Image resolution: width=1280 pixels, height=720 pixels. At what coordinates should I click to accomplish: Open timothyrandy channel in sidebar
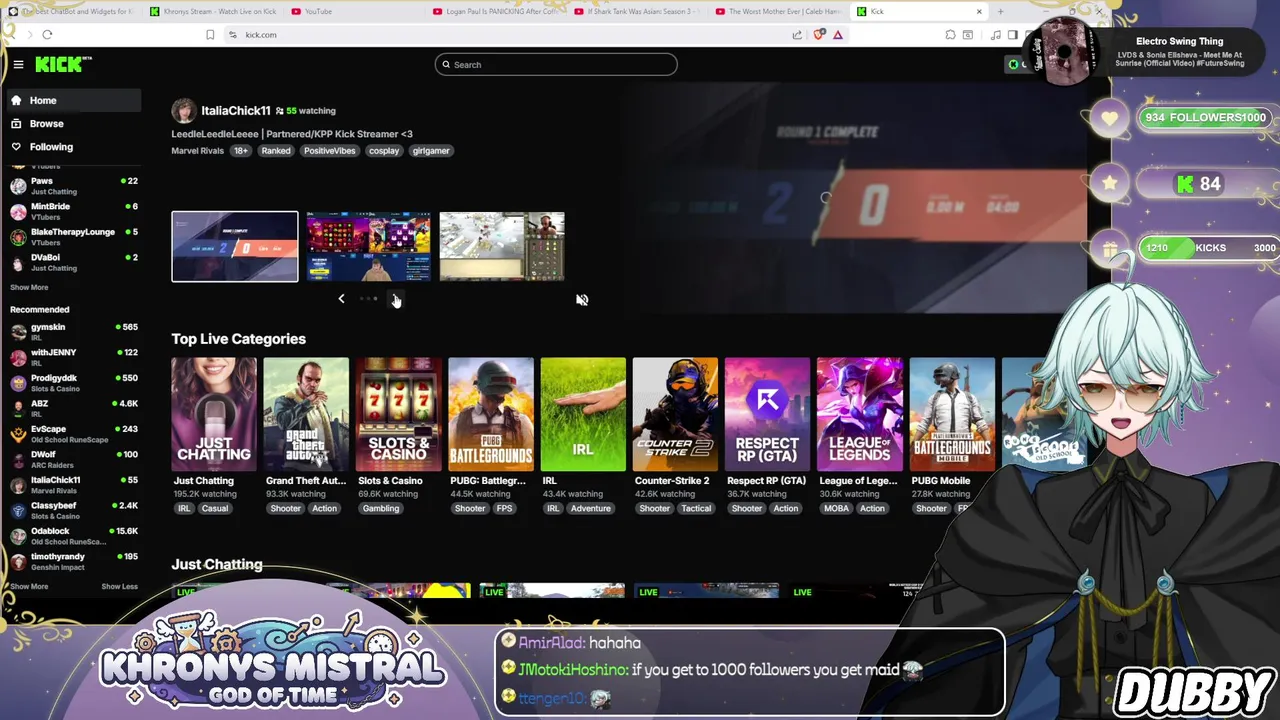click(x=74, y=561)
